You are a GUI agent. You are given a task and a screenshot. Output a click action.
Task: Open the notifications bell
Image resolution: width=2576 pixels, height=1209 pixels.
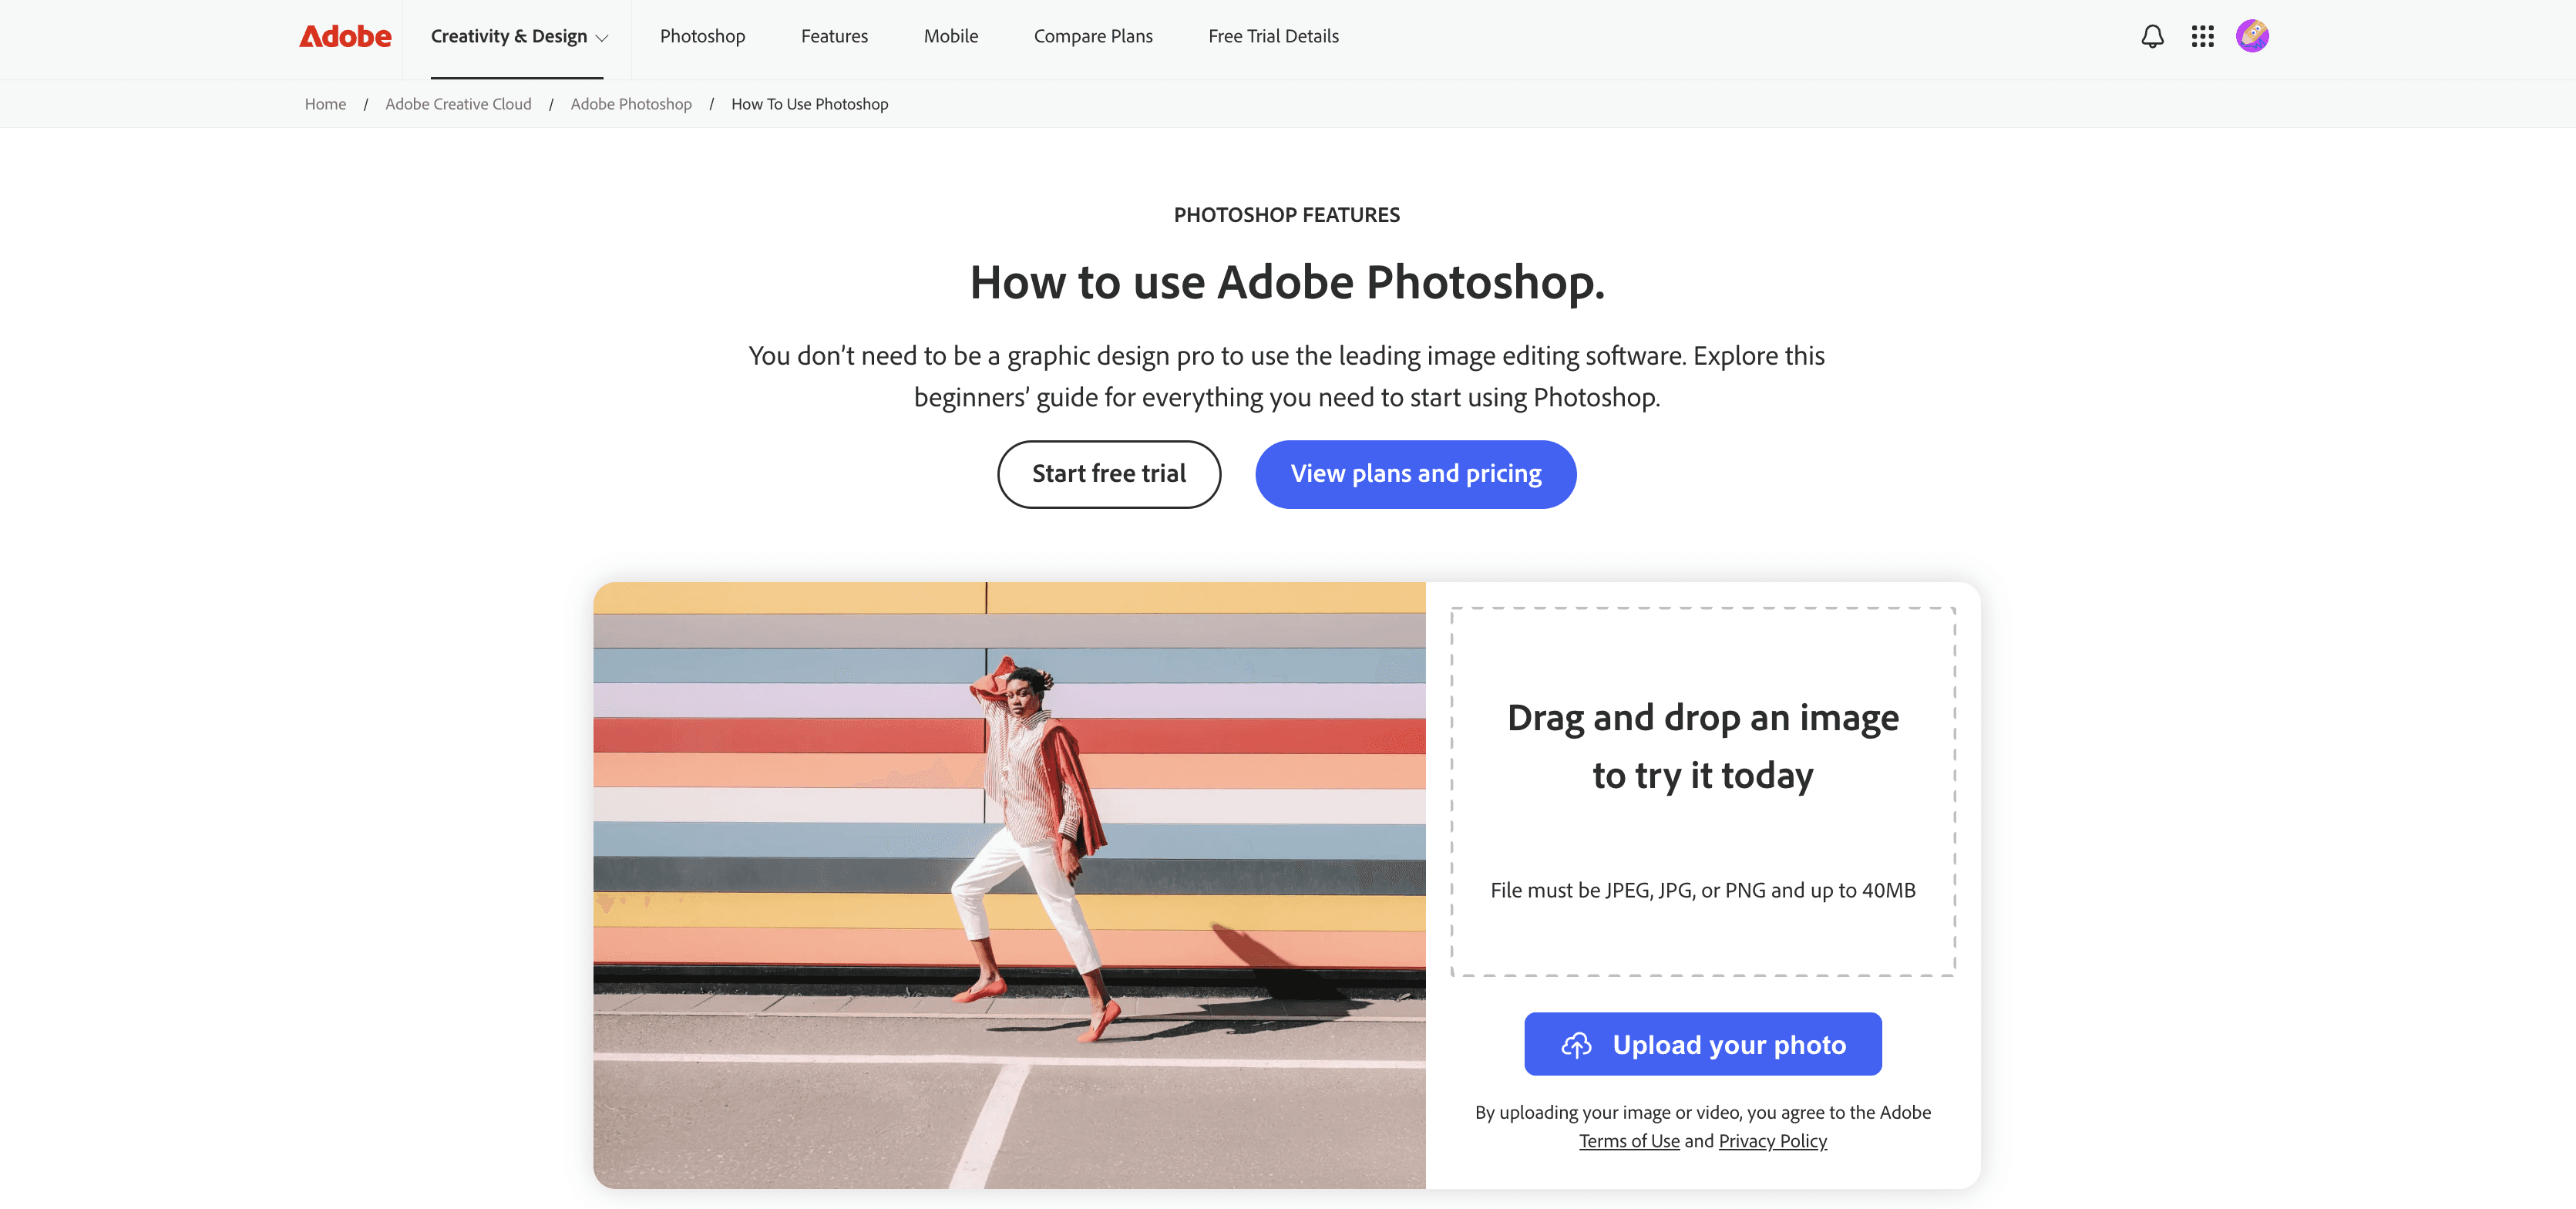coord(2152,36)
